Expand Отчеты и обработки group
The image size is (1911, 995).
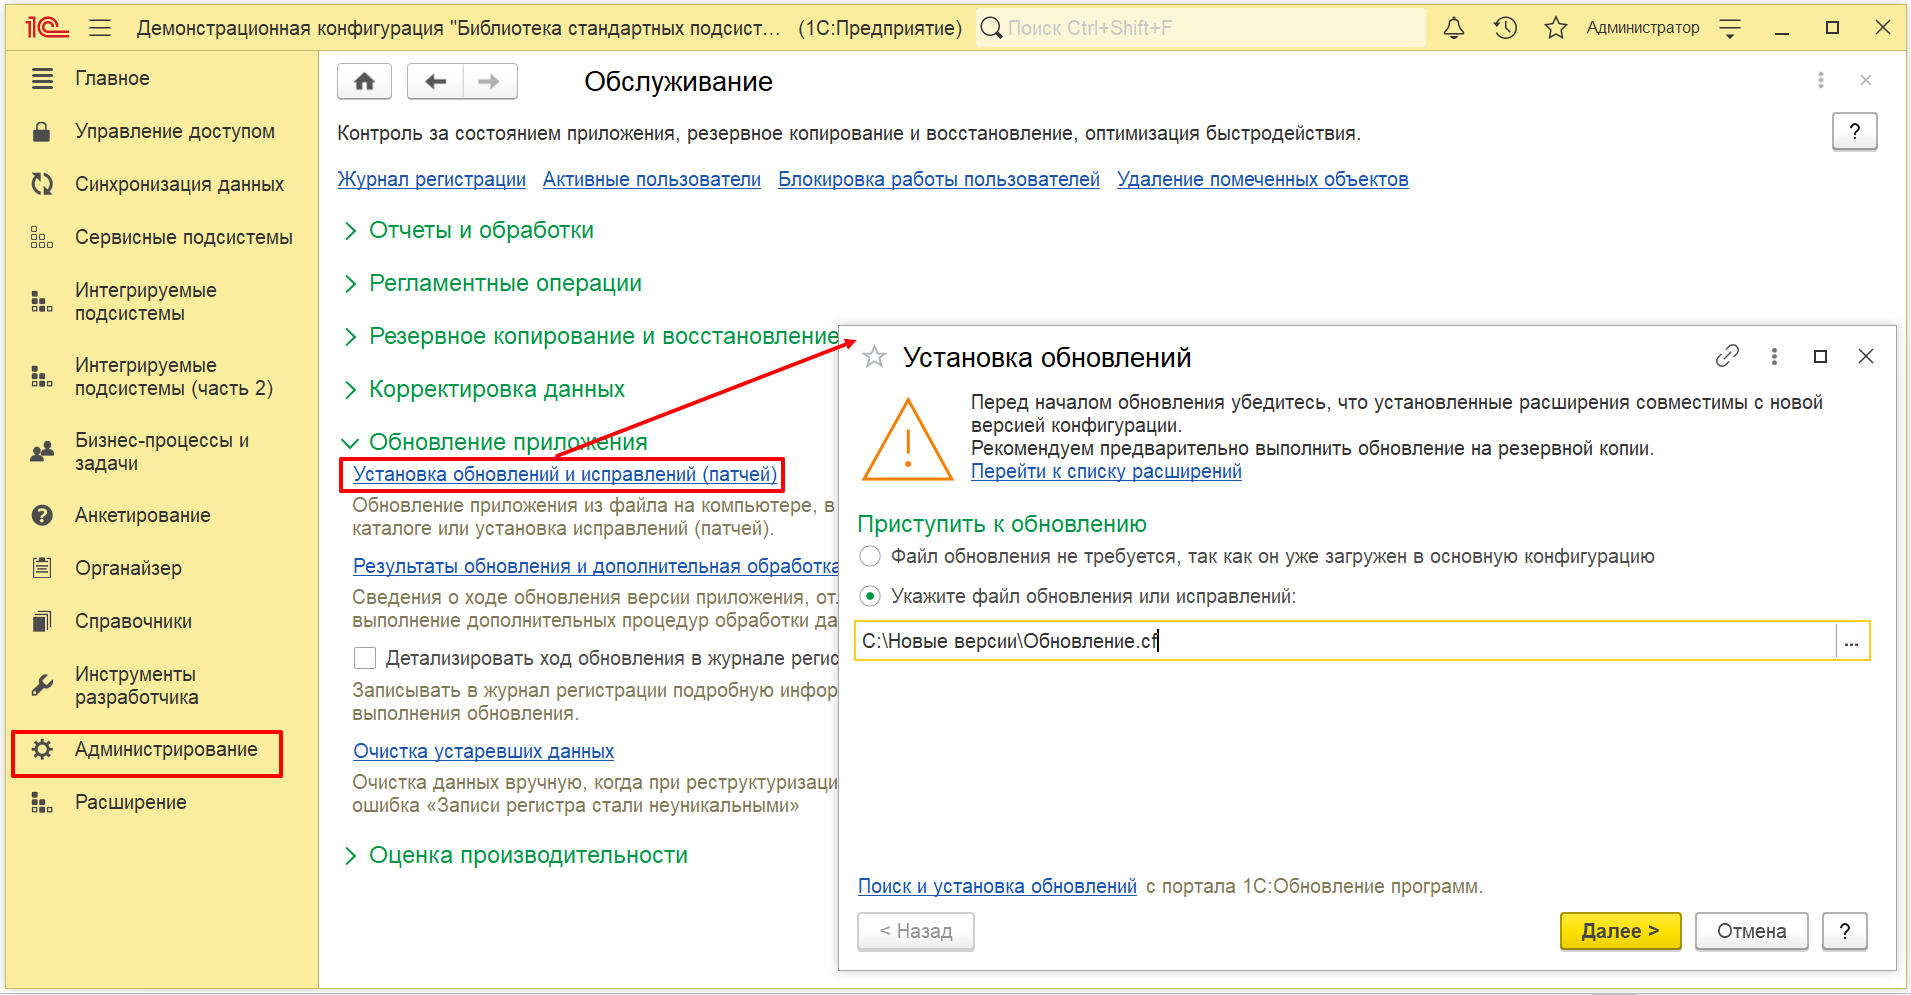pos(481,230)
